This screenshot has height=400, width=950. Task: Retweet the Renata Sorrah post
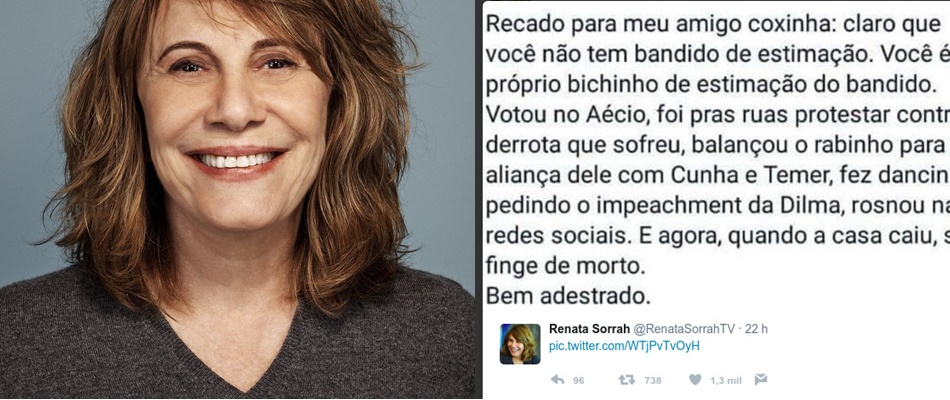[x=626, y=380]
